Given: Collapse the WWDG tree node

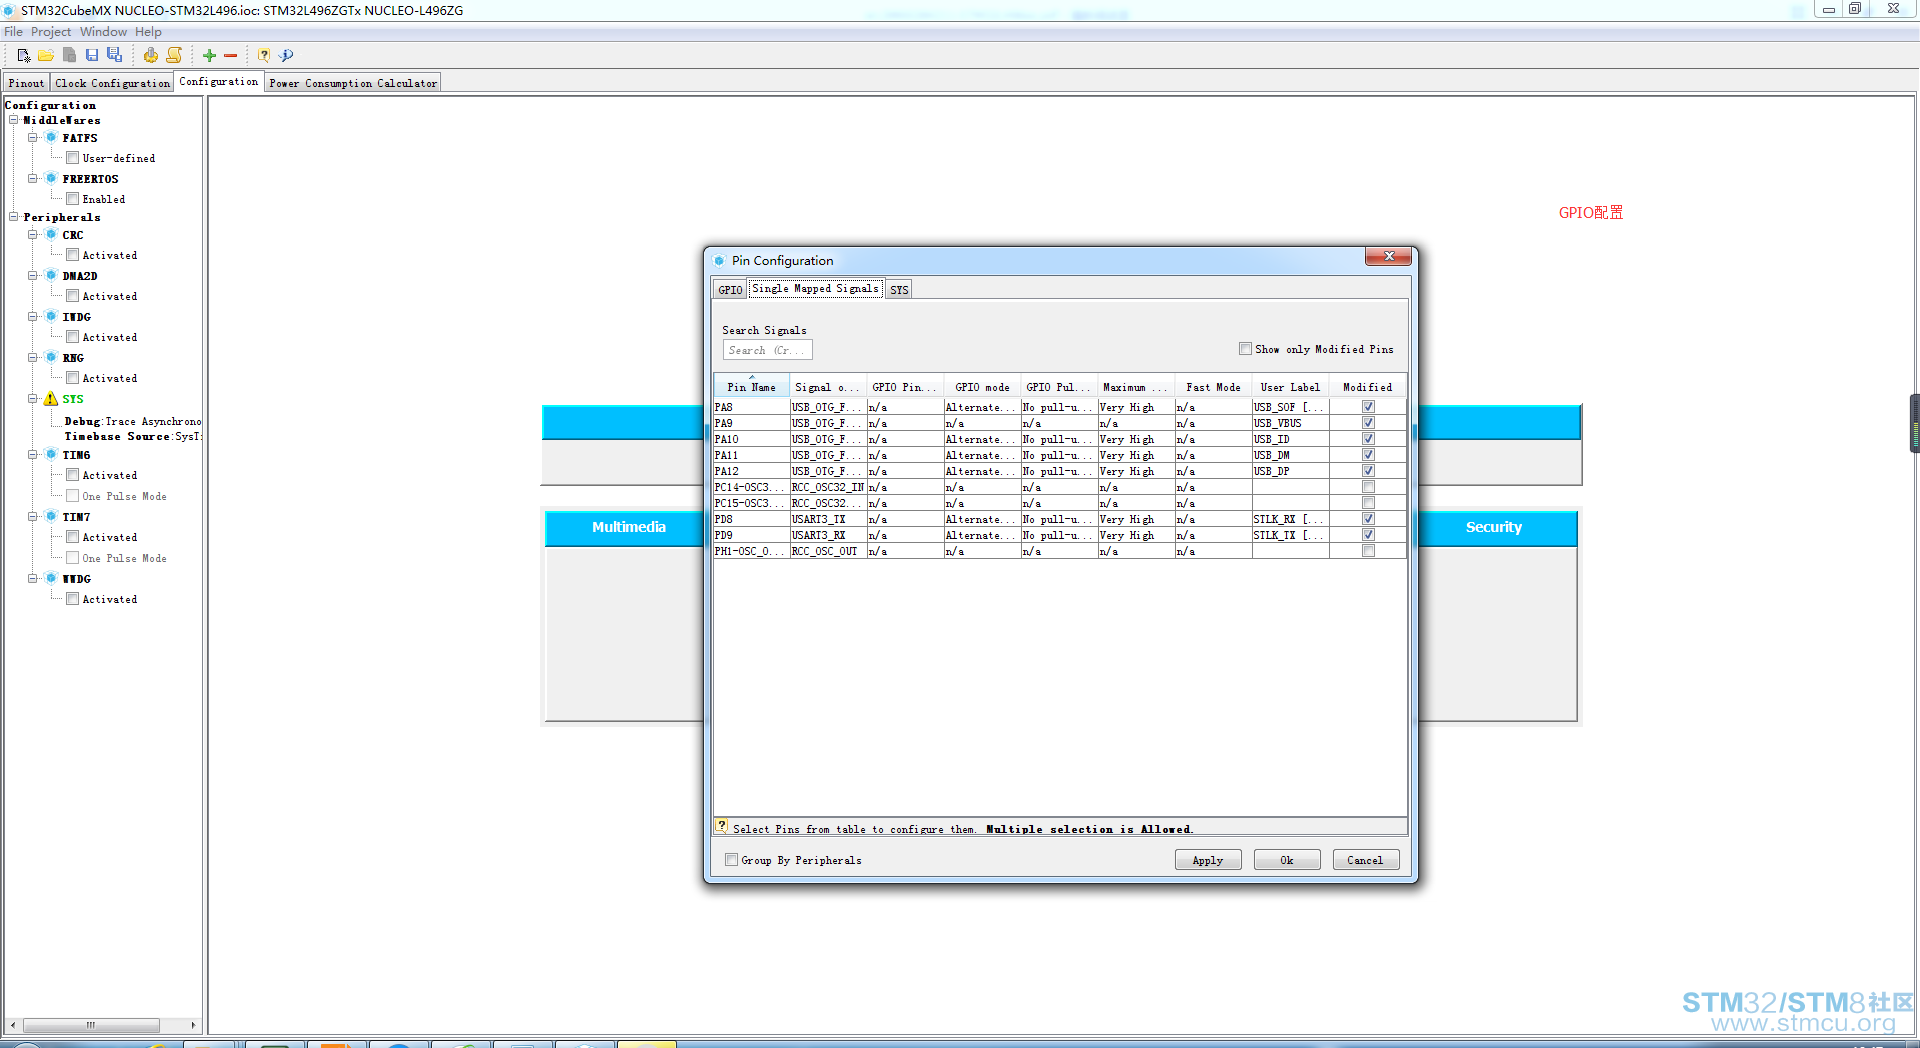Looking at the screenshot, I should click(x=33, y=579).
